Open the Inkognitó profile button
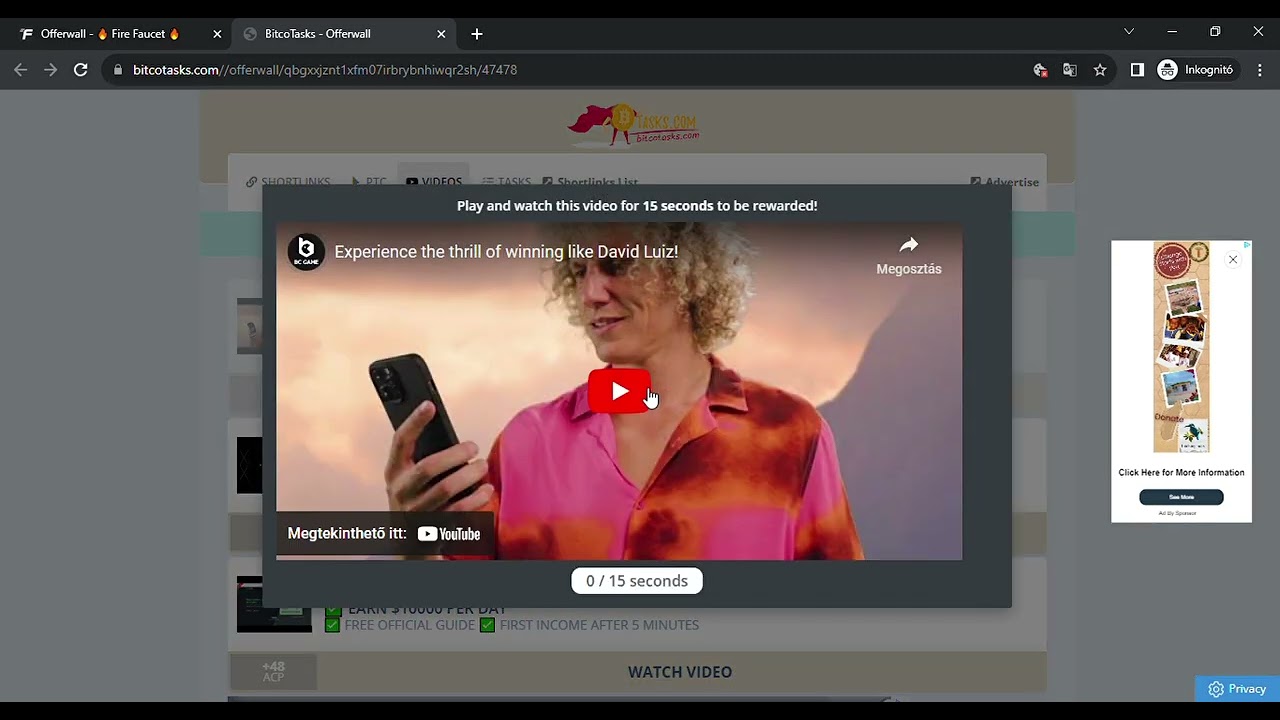Viewport: 1280px width, 720px height. pyautogui.click(x=1196, y=70)
